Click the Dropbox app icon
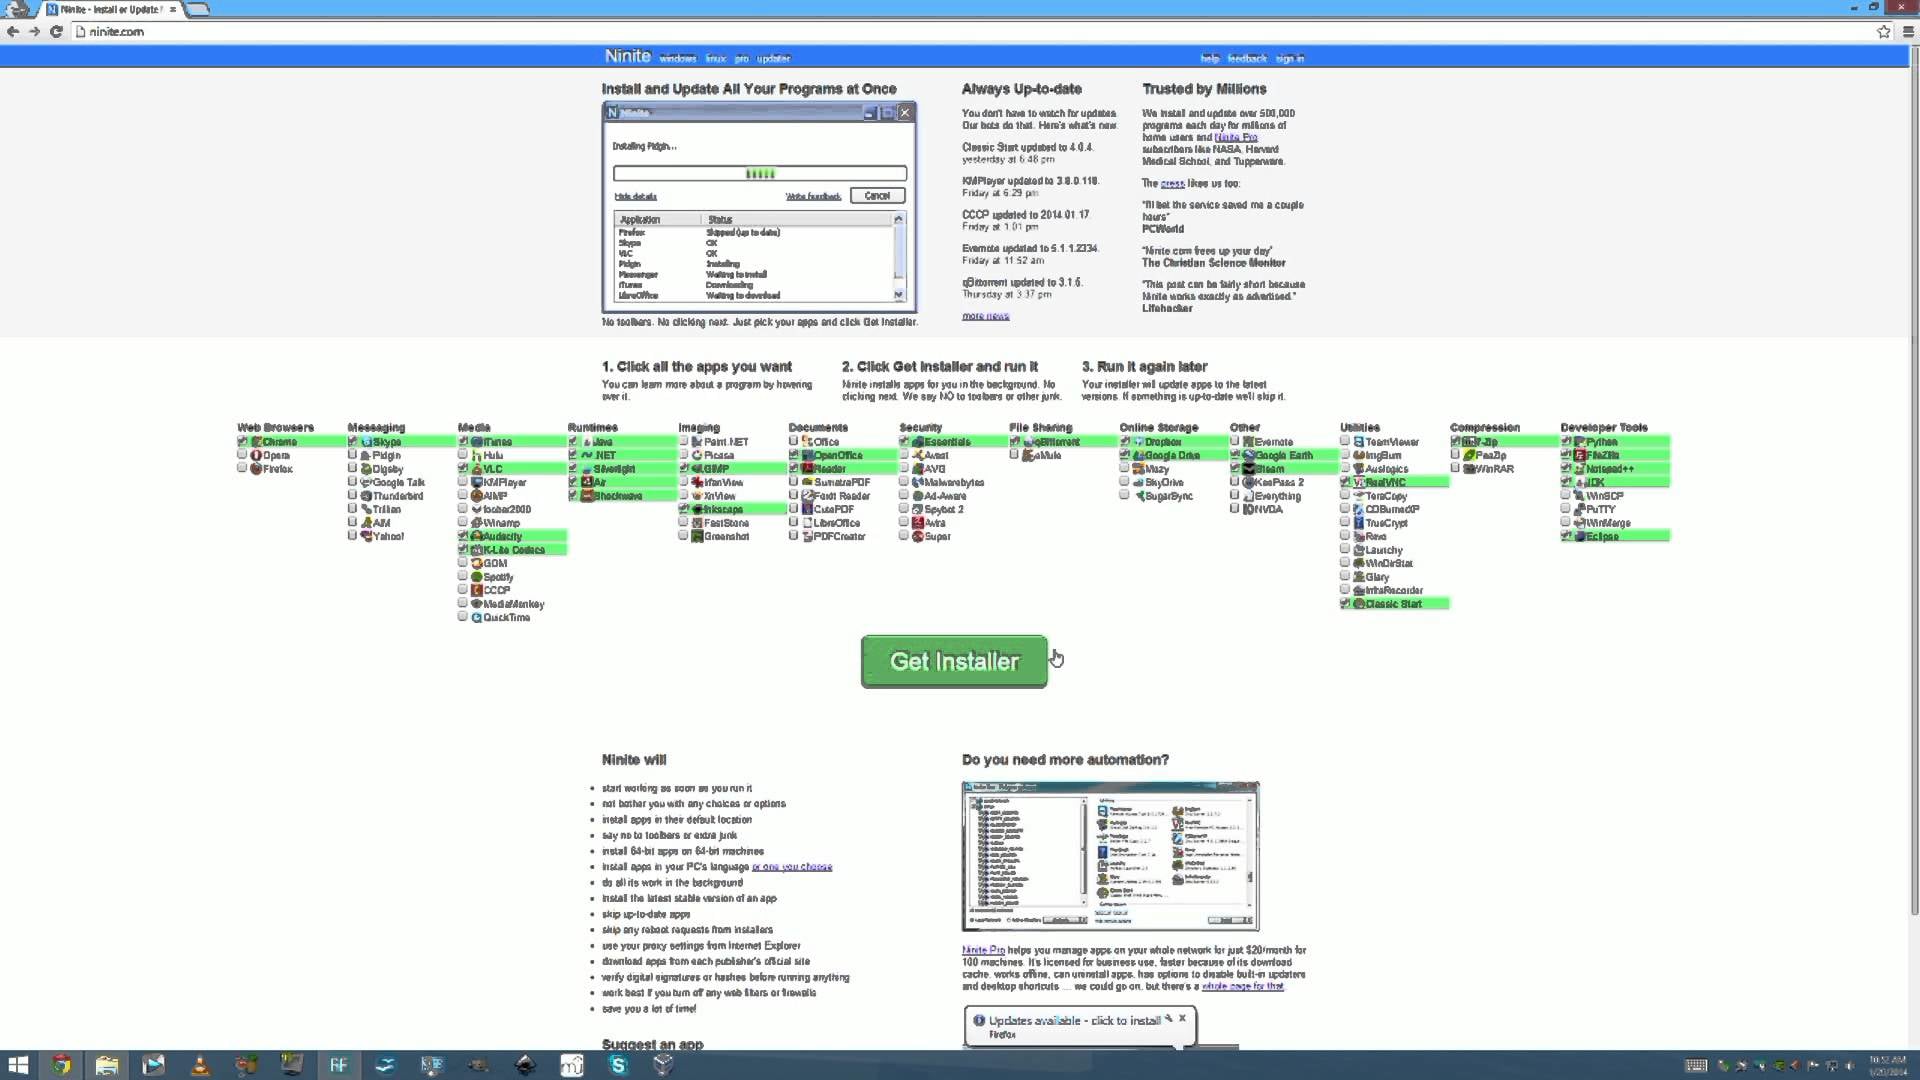The image size is (1920, 1080). tap(1138, 442)
